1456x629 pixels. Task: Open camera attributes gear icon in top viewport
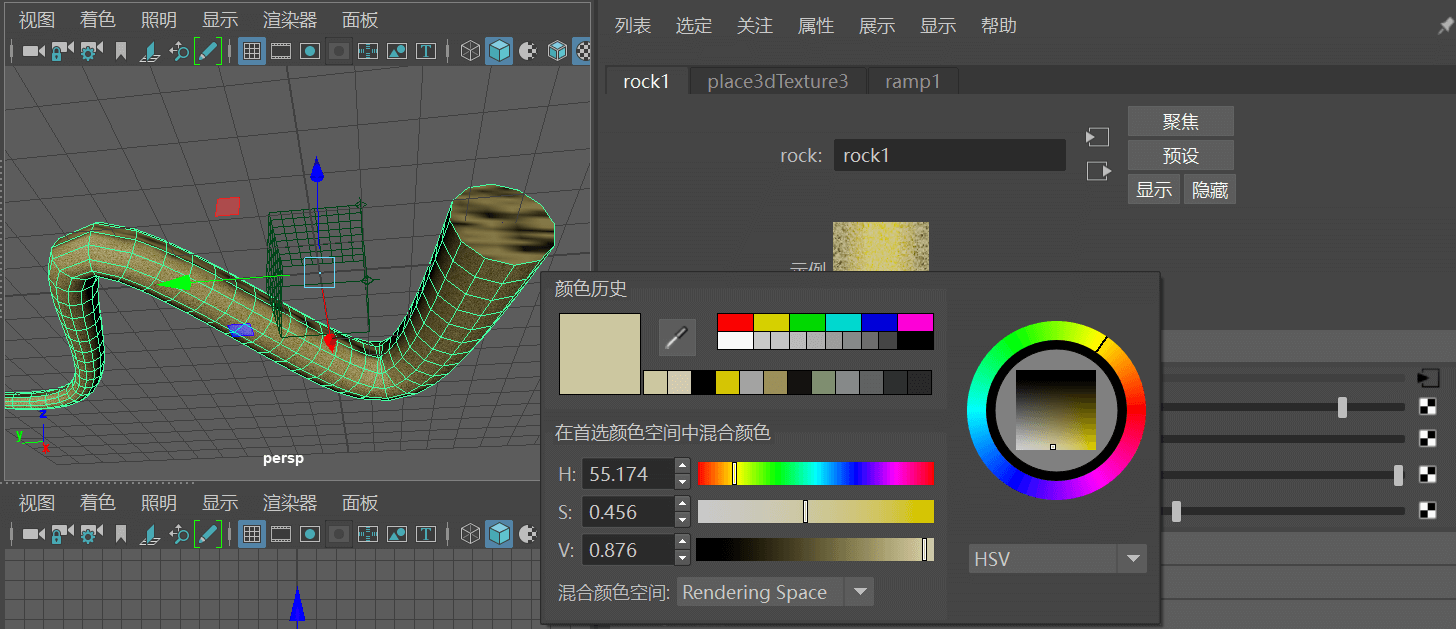pyautogui.click(x=91, y=50)
